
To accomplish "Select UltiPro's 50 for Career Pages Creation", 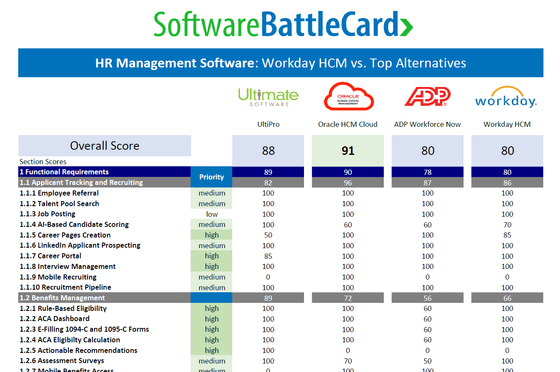I will point(268,235).
